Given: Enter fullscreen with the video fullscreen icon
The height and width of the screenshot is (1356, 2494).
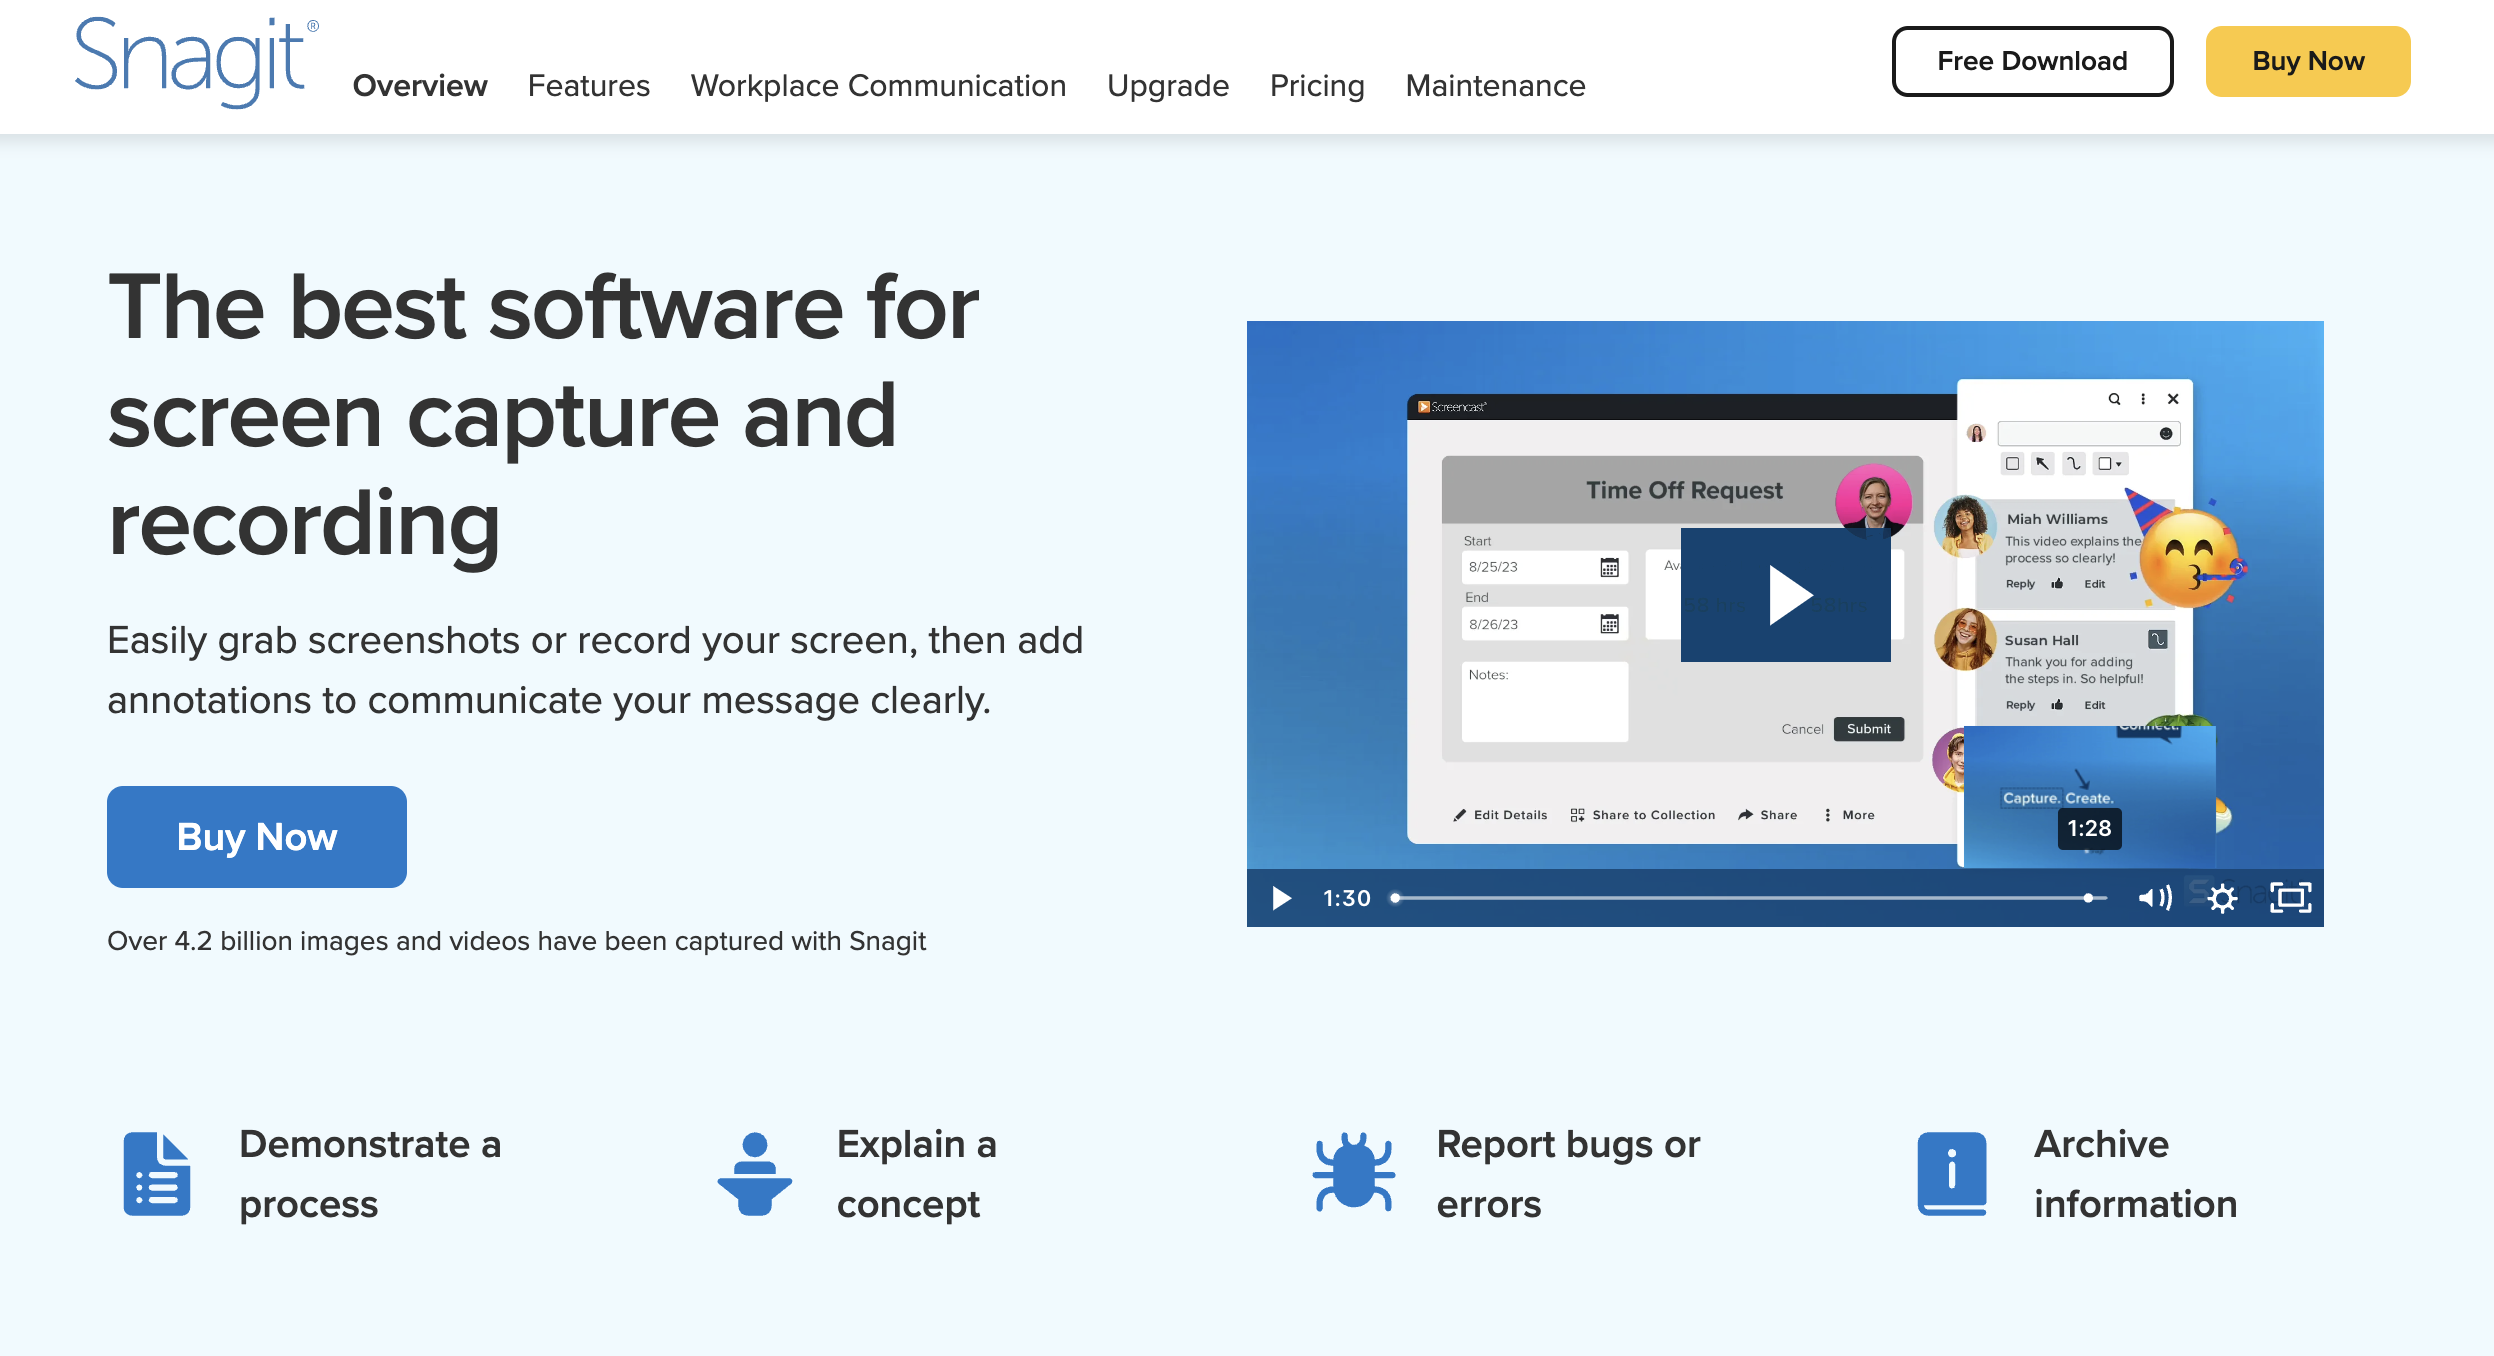Looking at the screenshot, I should 2290,898.
